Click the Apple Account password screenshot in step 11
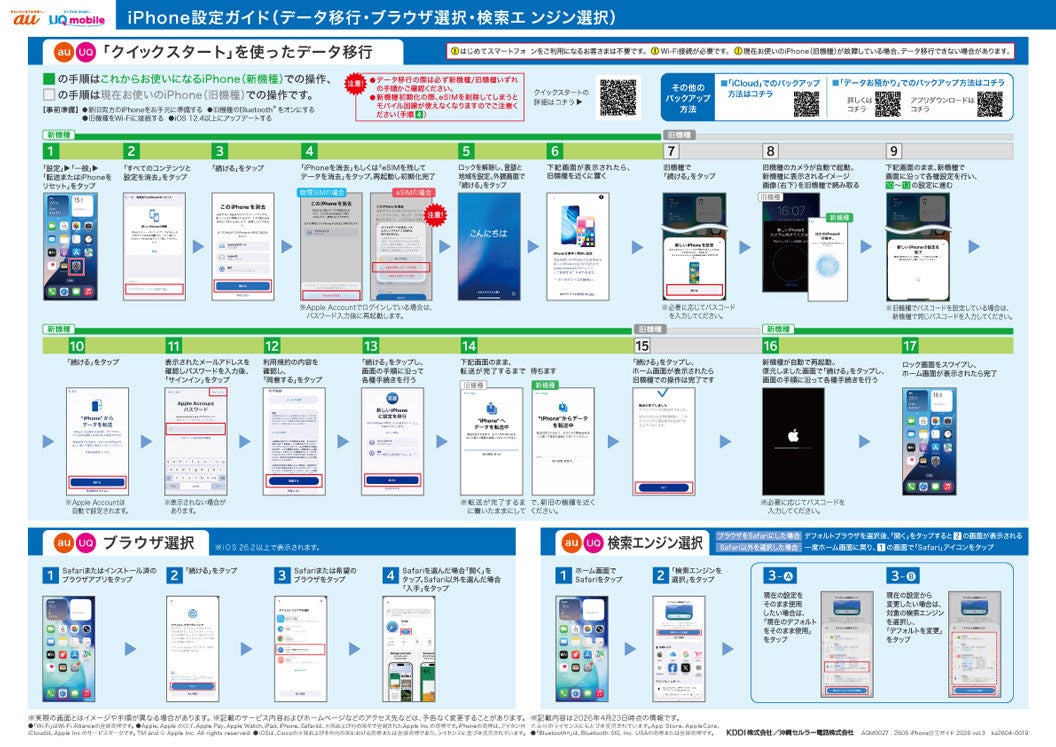Viewport: 1056px width, 747px height. click(x=196, y=441)
